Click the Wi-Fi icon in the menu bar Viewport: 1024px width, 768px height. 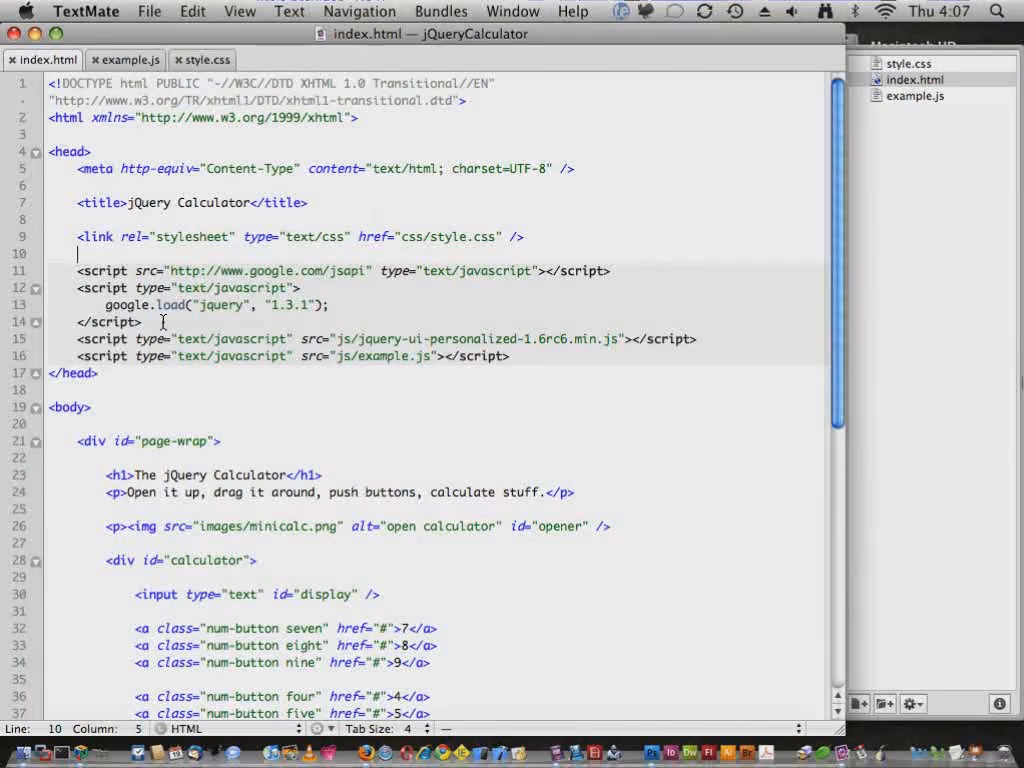click(885, 11)
